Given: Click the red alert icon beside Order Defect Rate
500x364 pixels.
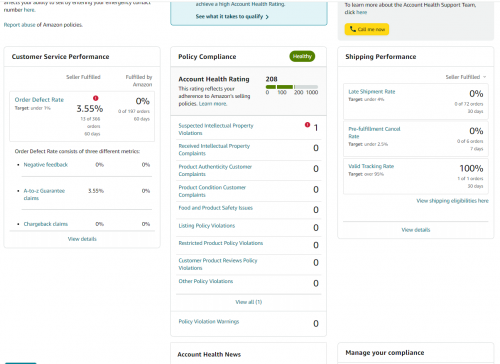Looking at the screenshot, I should pyautogui.click(x=96, y=98).
